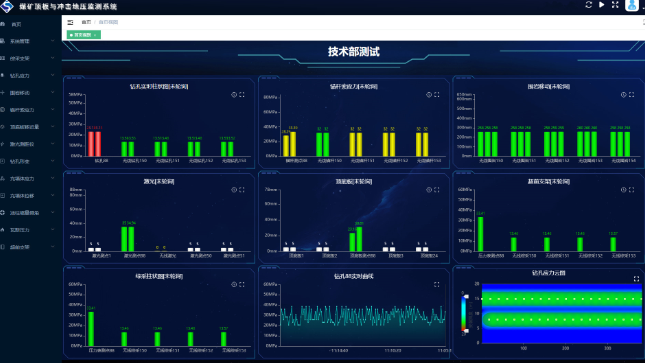This screenshot has width=645, height=363.
Task: Click the 首页 breadcrumb link
Action: [x=86, y=22]
